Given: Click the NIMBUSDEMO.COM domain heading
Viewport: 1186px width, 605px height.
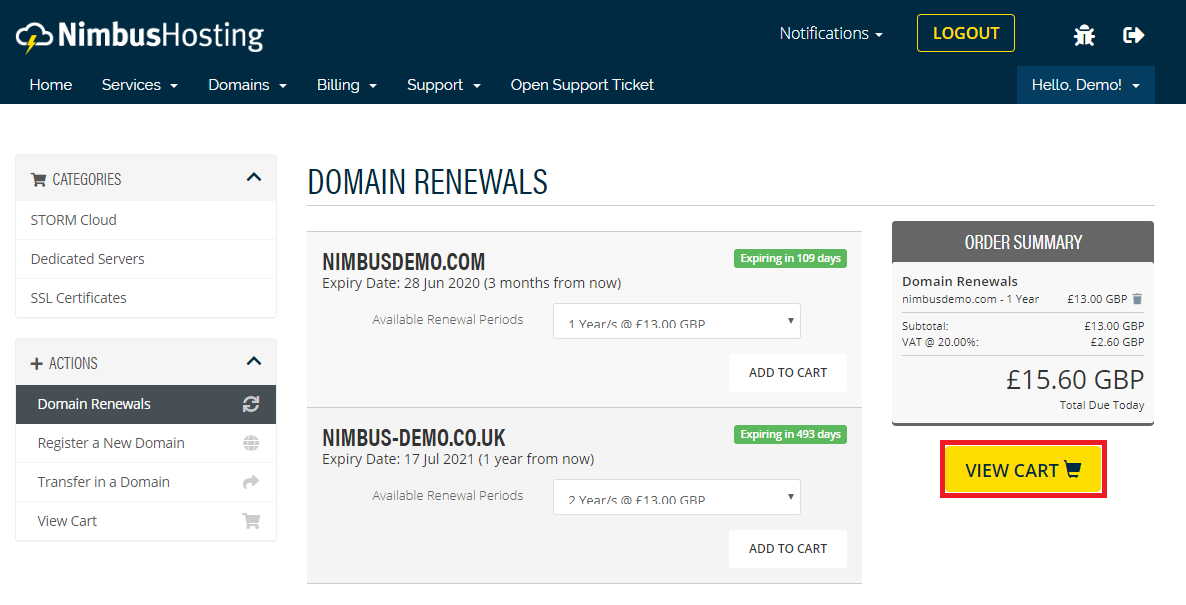Looking at the screenshot, I should tap(403, 262).
